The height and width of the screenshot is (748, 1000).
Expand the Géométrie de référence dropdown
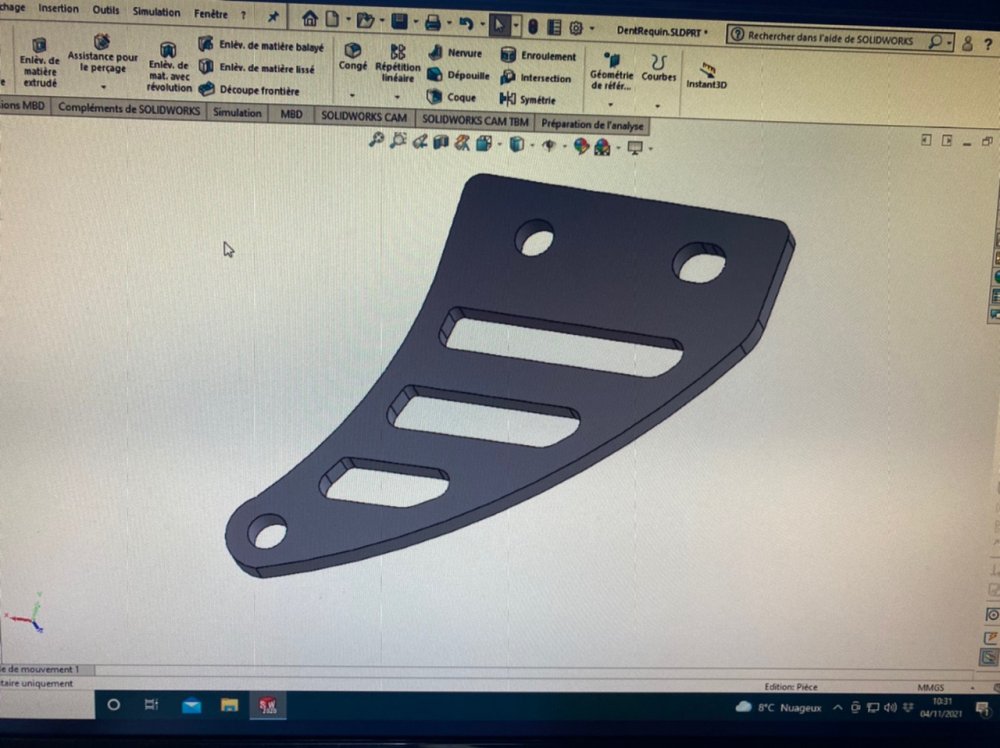(x=611, y=104)
